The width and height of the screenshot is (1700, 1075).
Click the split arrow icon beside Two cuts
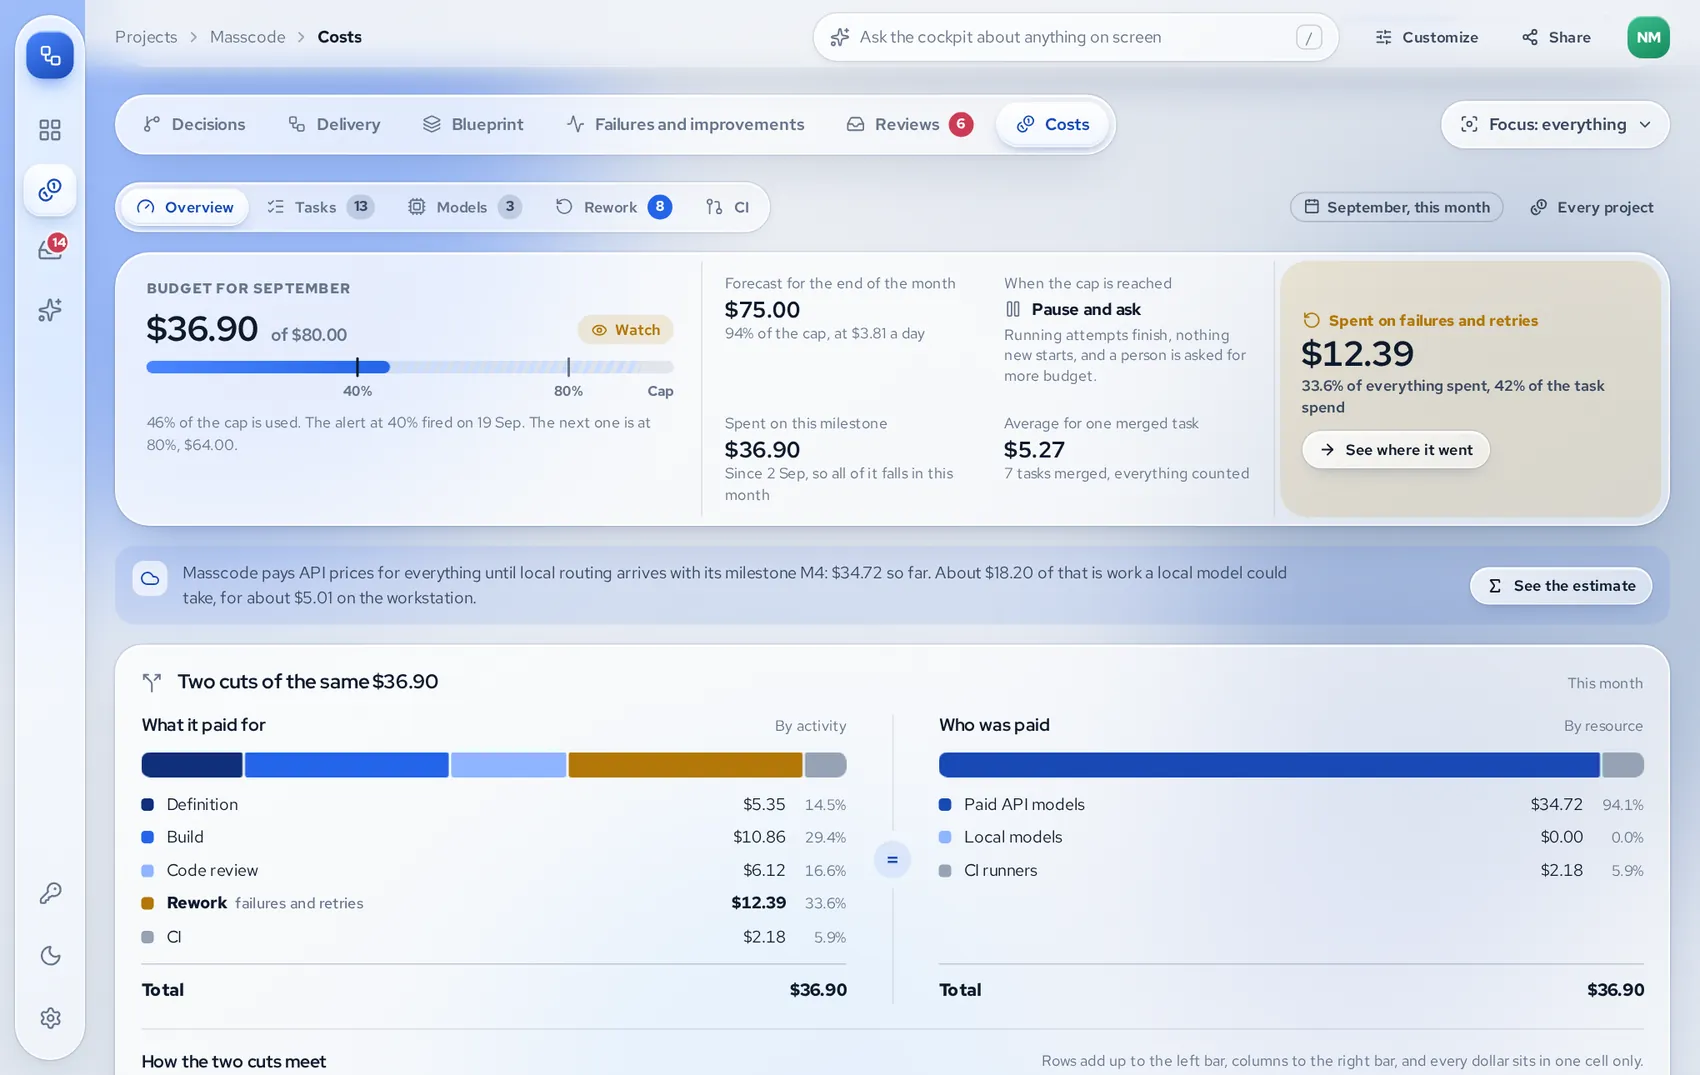(152, 682)
